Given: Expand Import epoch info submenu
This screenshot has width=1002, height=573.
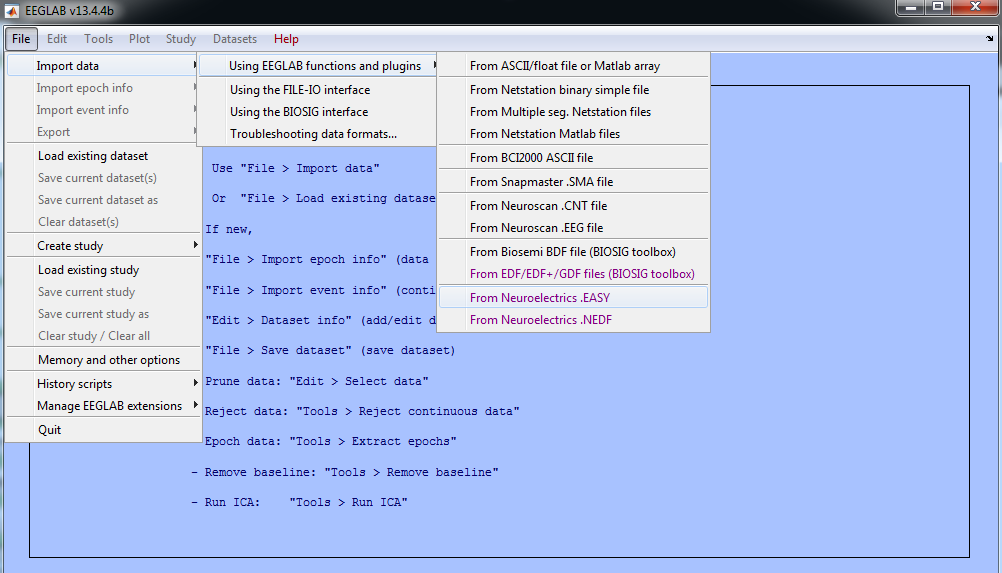Looking at the screenshot, I should (104, 88).
